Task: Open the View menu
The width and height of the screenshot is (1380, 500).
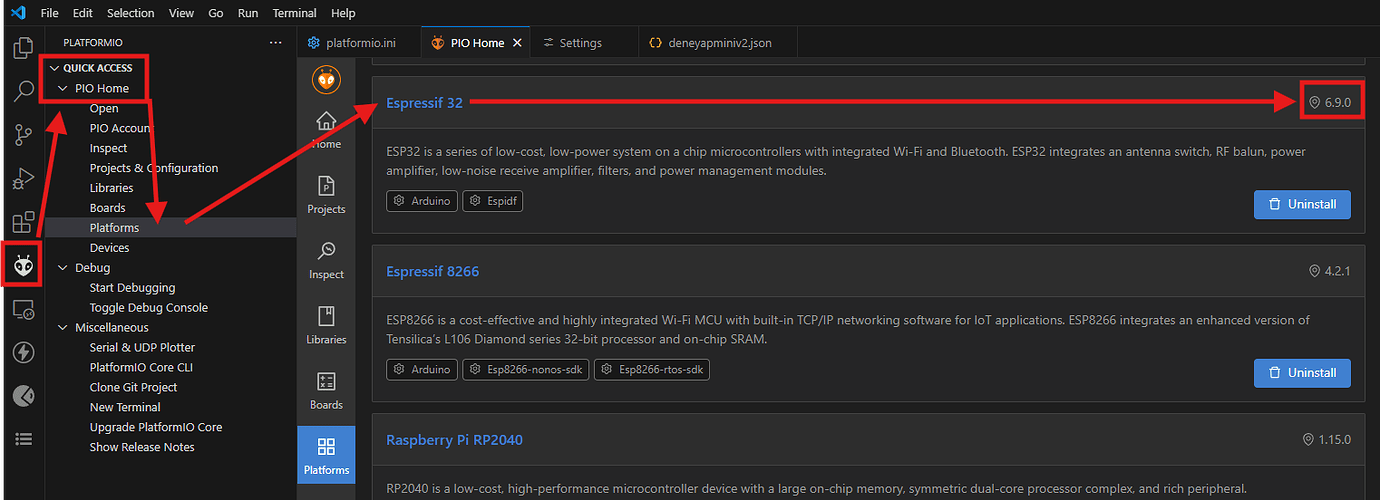Action: click(x=182, y=13)
